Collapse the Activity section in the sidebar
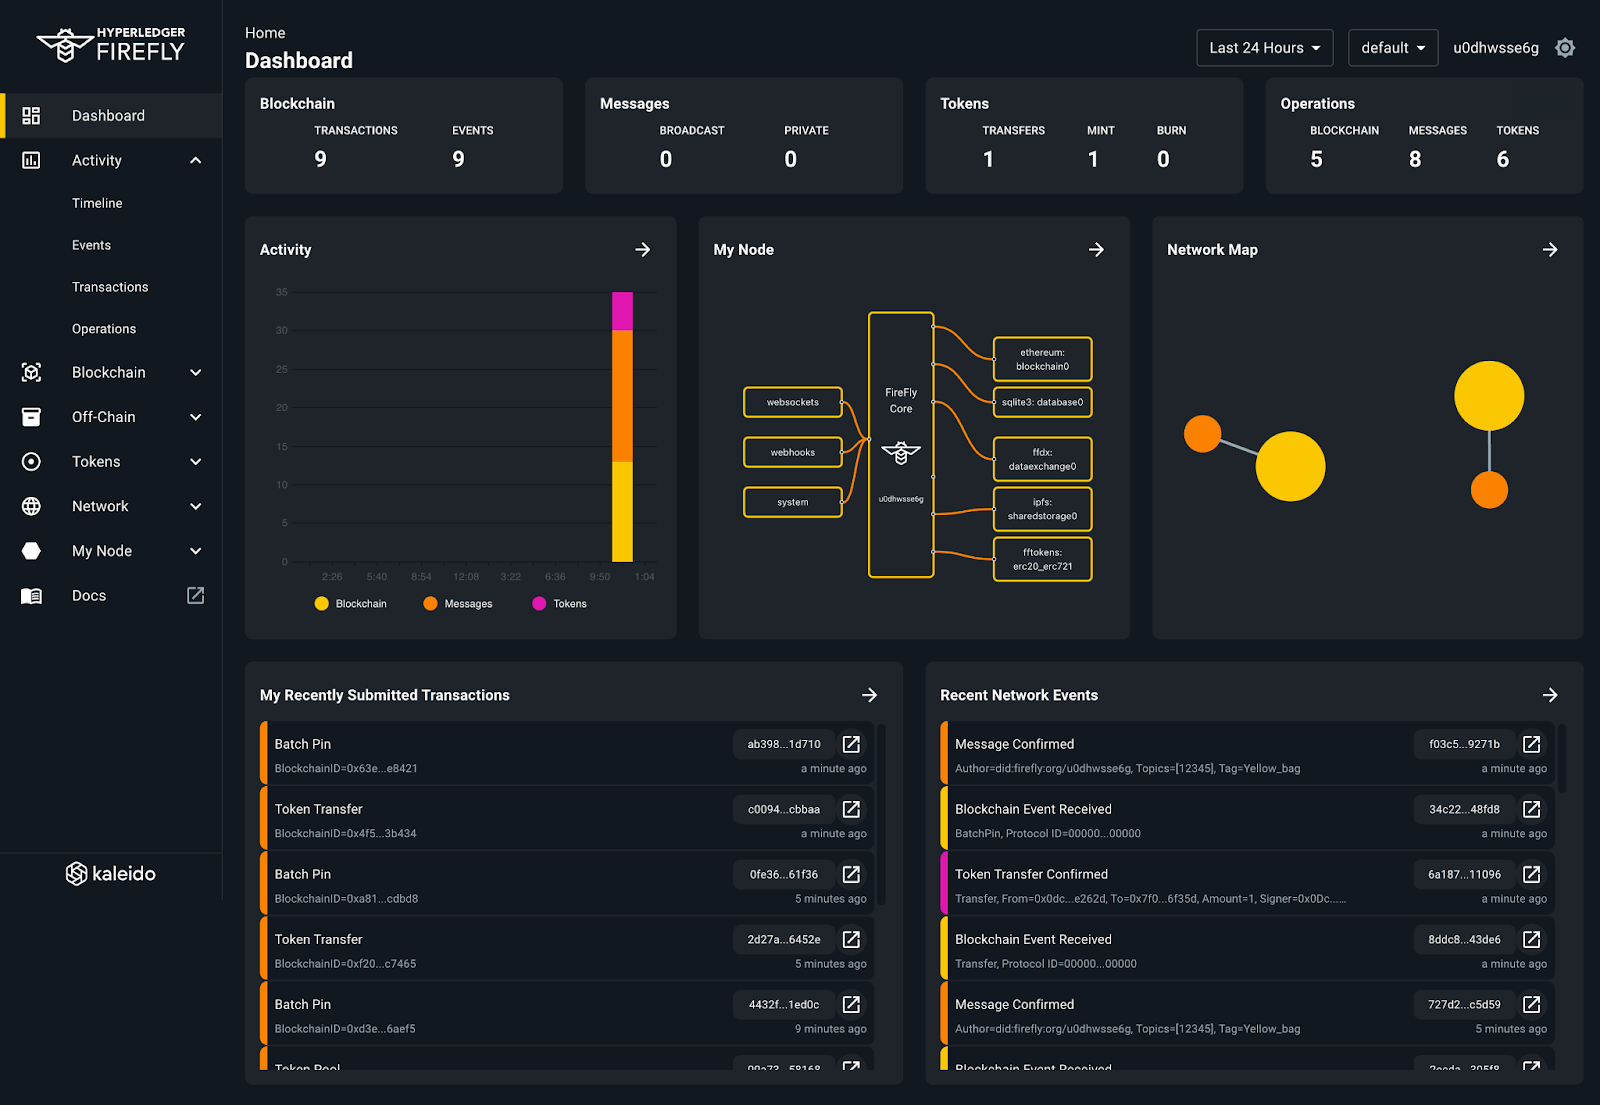 coord(196,160)
